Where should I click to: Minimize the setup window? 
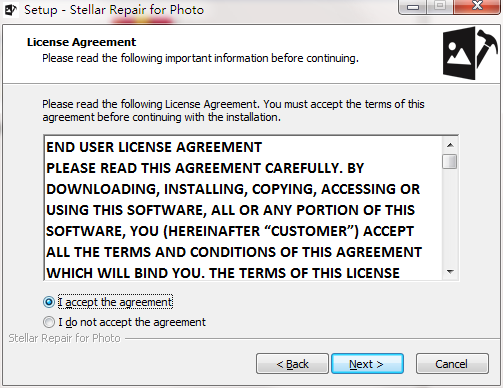click(x=413, y=7)
